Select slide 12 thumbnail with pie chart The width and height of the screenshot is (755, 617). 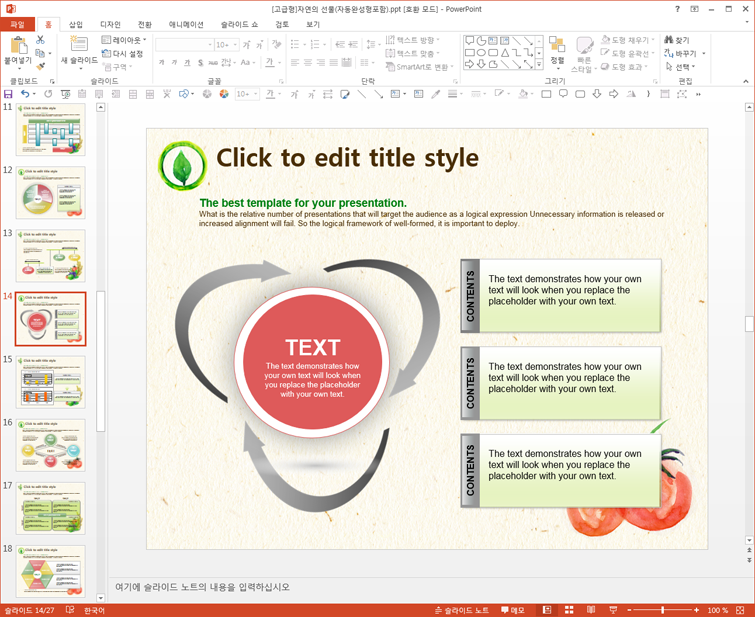coord(51,193)
